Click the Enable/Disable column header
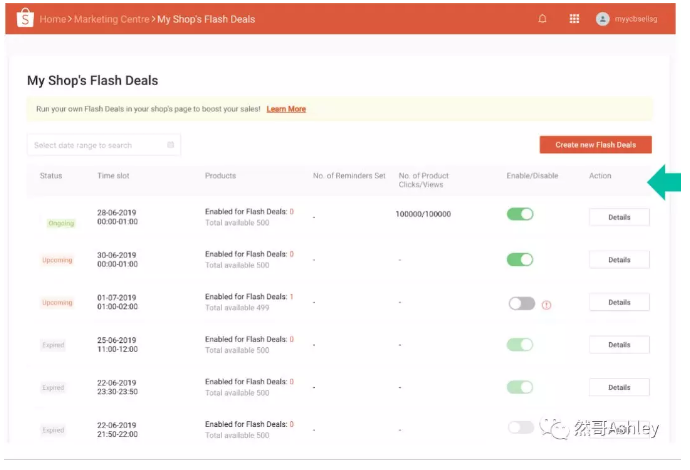 point(532,176)
